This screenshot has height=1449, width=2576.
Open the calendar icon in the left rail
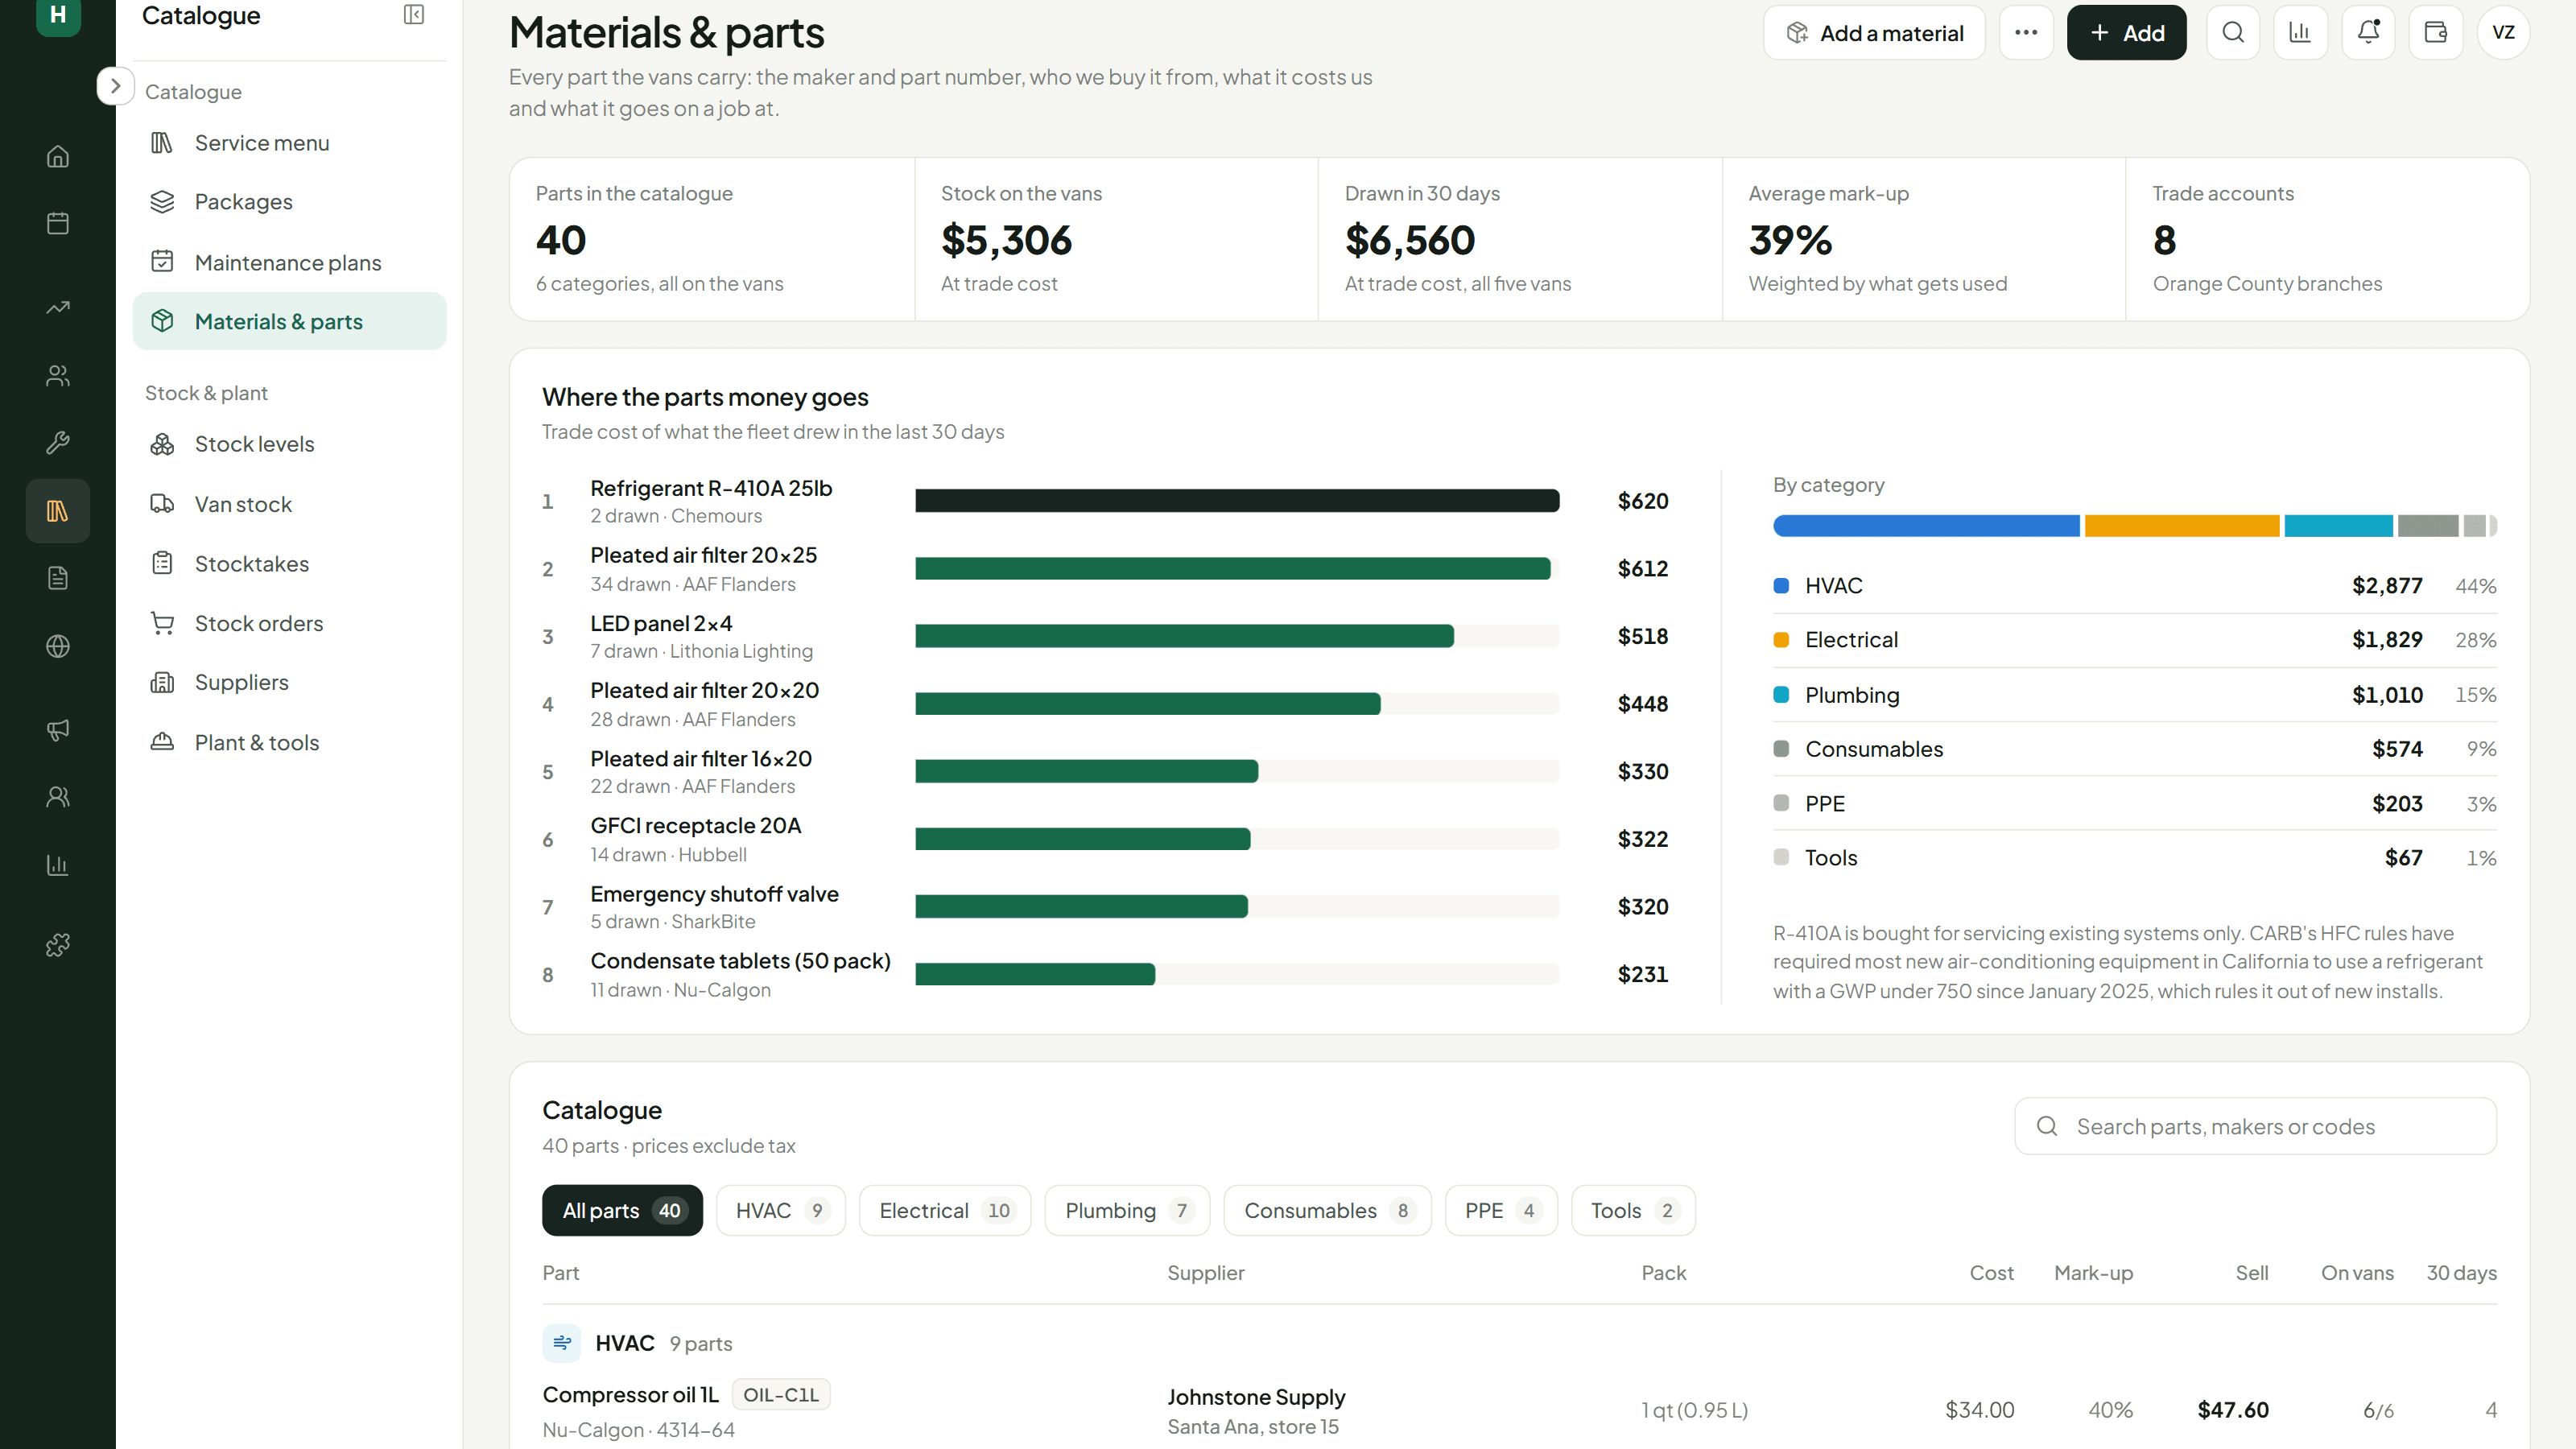pos(58,223)
